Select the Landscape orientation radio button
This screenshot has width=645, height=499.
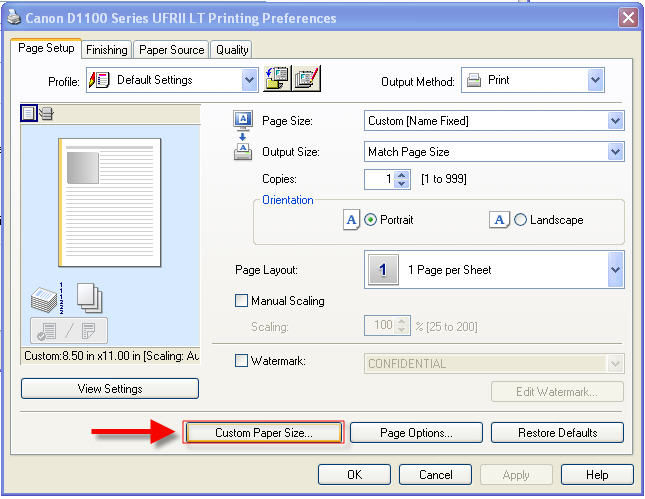(520, 220)
